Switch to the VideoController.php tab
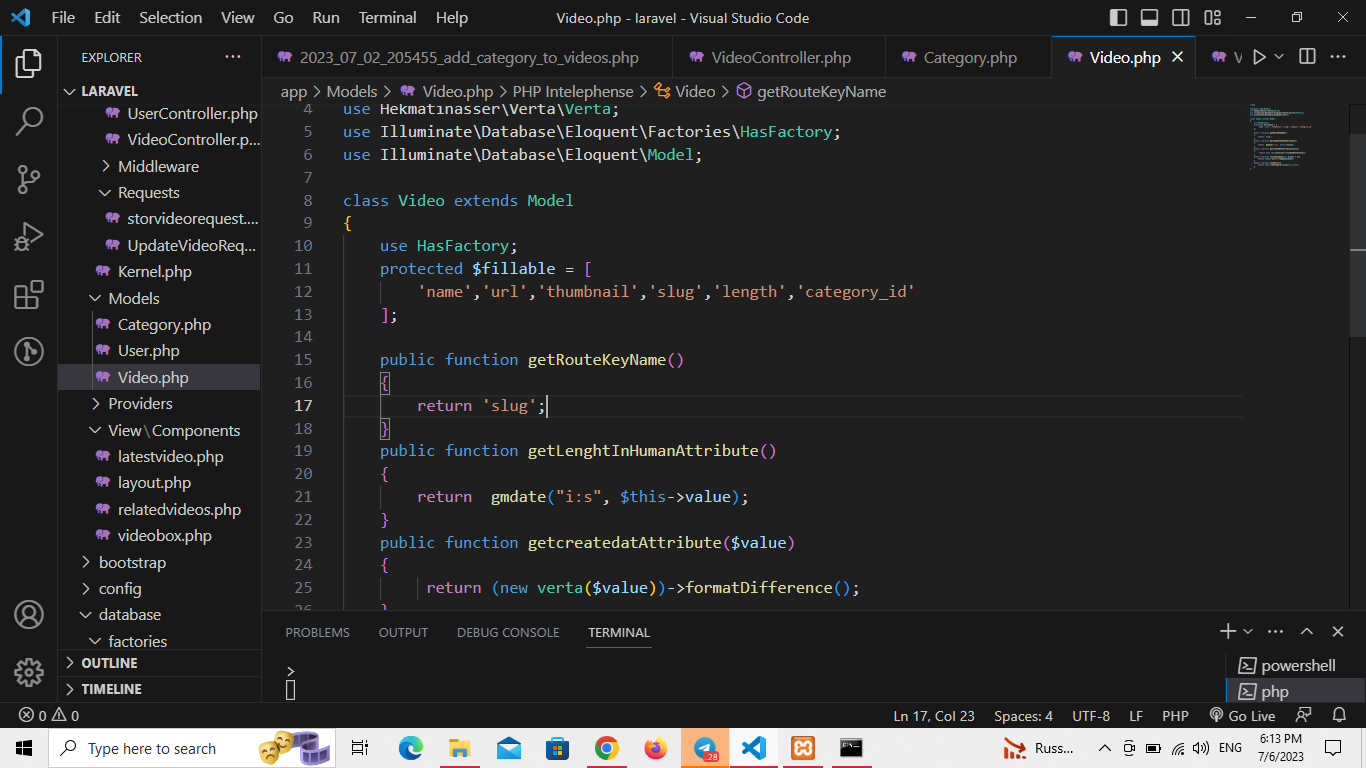Viewport: 1366px width, 768px height. [779, 57]
